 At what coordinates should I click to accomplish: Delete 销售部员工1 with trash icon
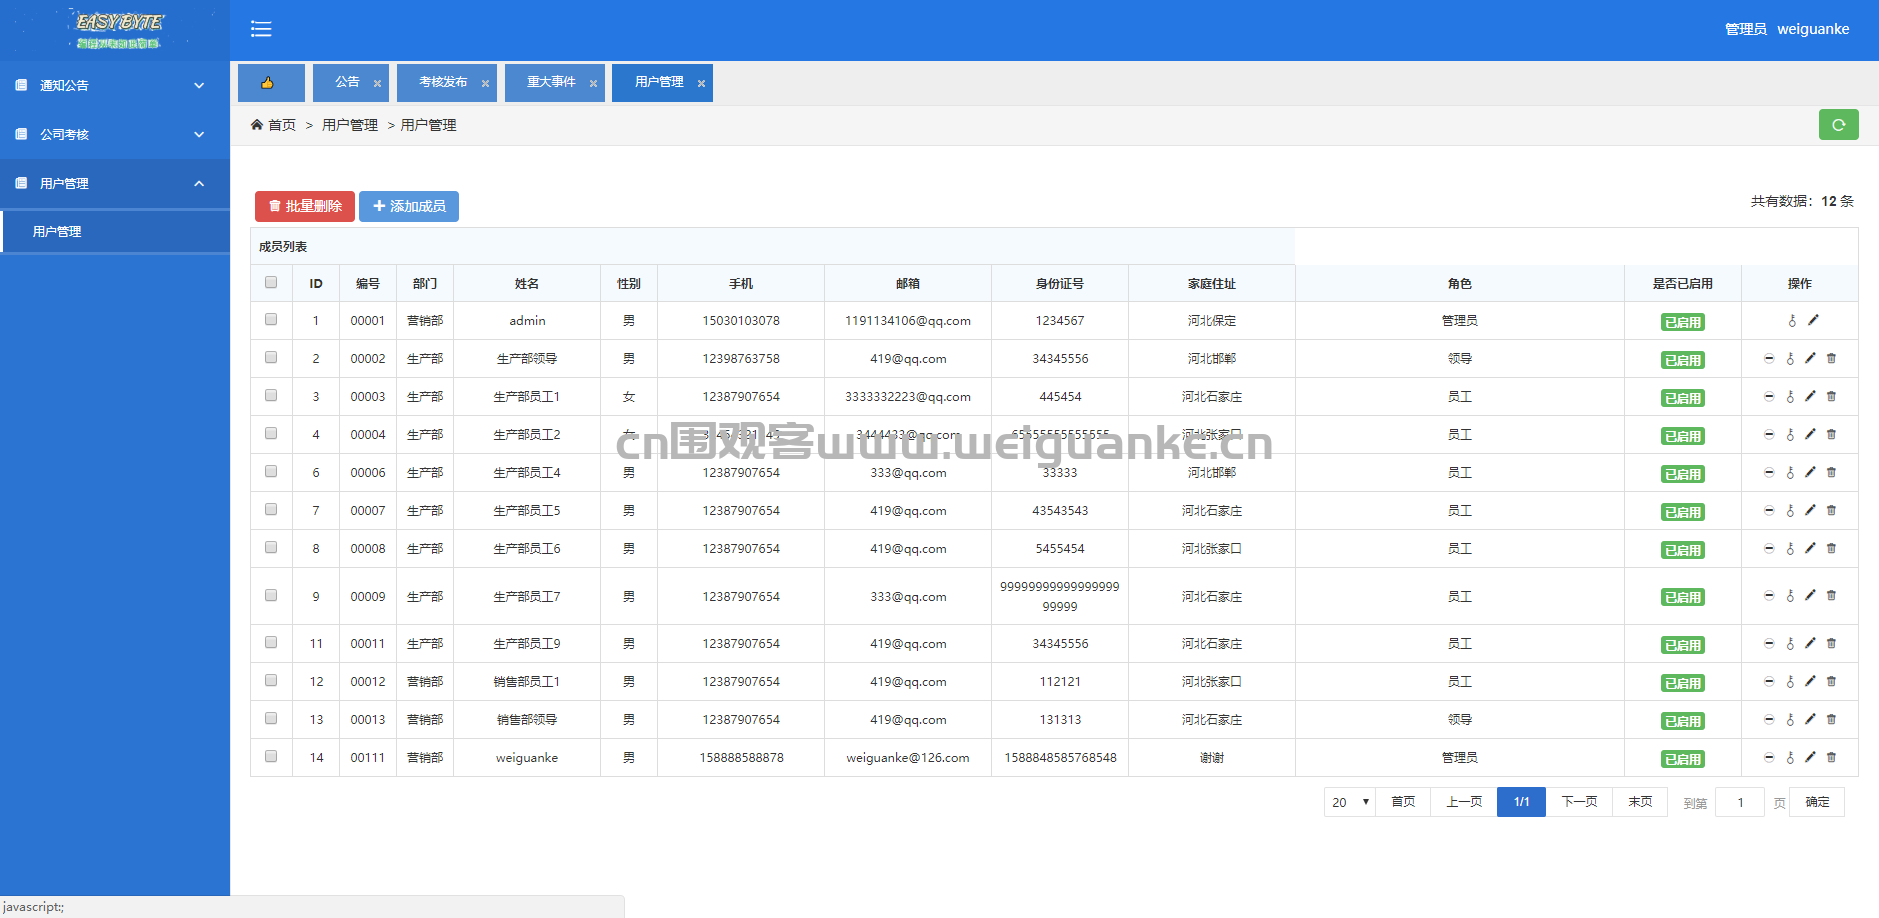point(1831,681)
